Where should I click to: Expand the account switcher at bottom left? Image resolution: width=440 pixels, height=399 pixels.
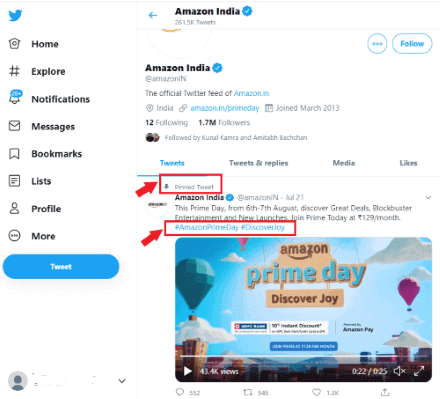click(x=122, y=381)
